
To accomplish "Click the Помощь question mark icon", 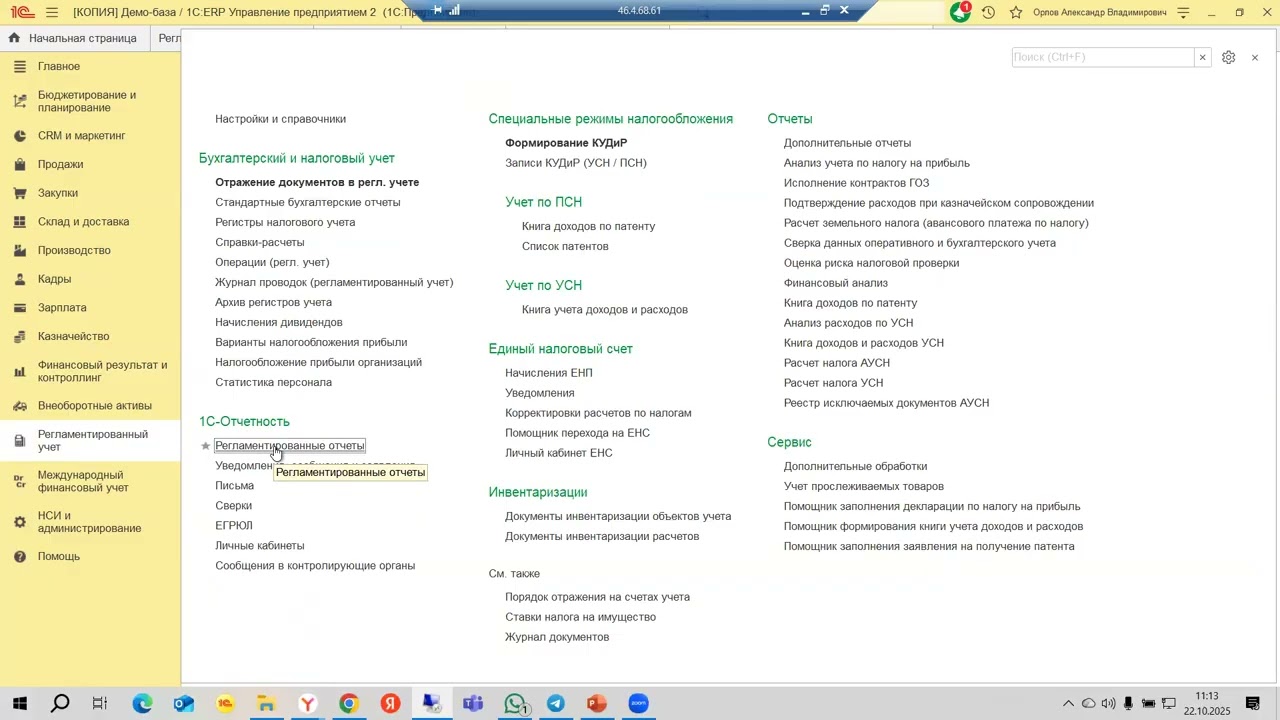I will point(19,556).
